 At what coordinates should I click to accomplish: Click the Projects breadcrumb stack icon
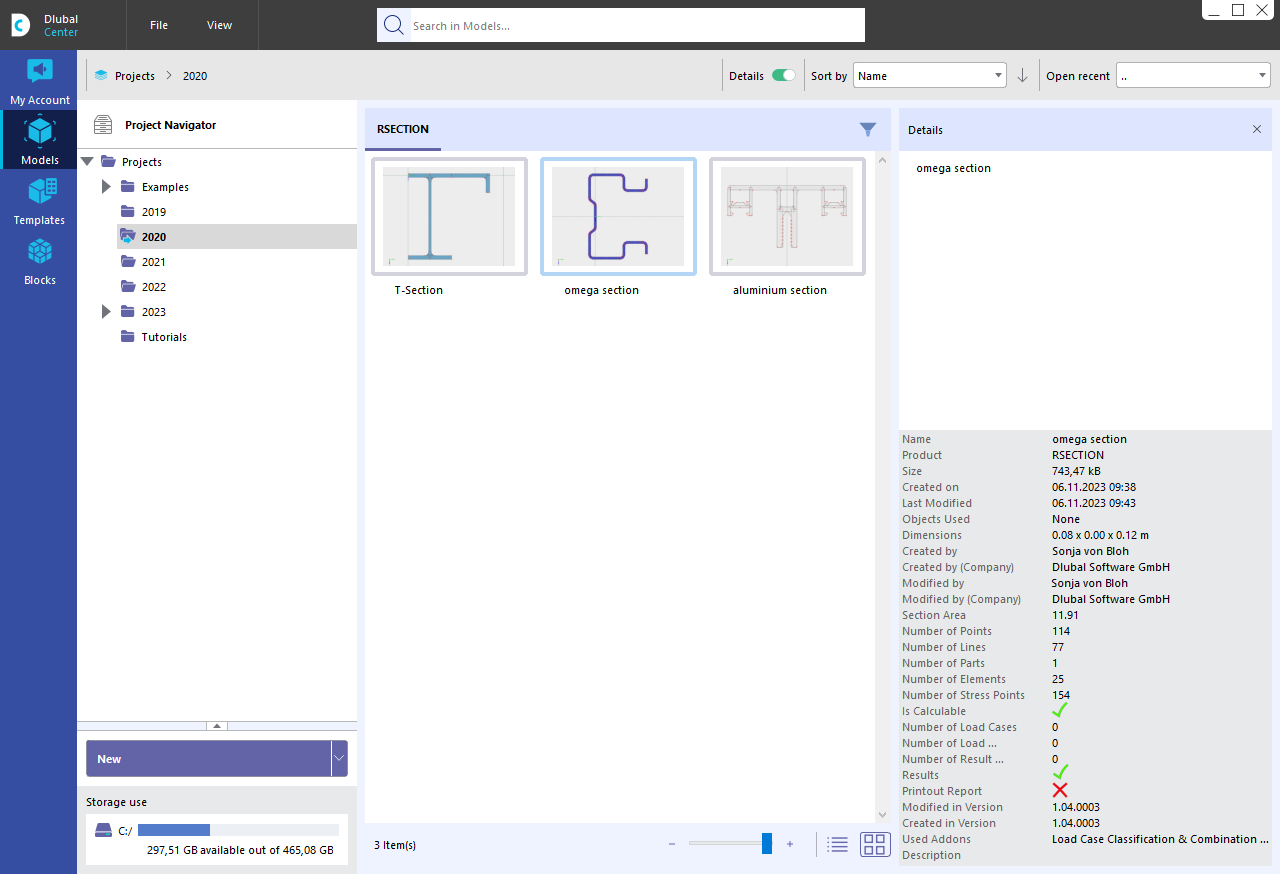(101, 75)
